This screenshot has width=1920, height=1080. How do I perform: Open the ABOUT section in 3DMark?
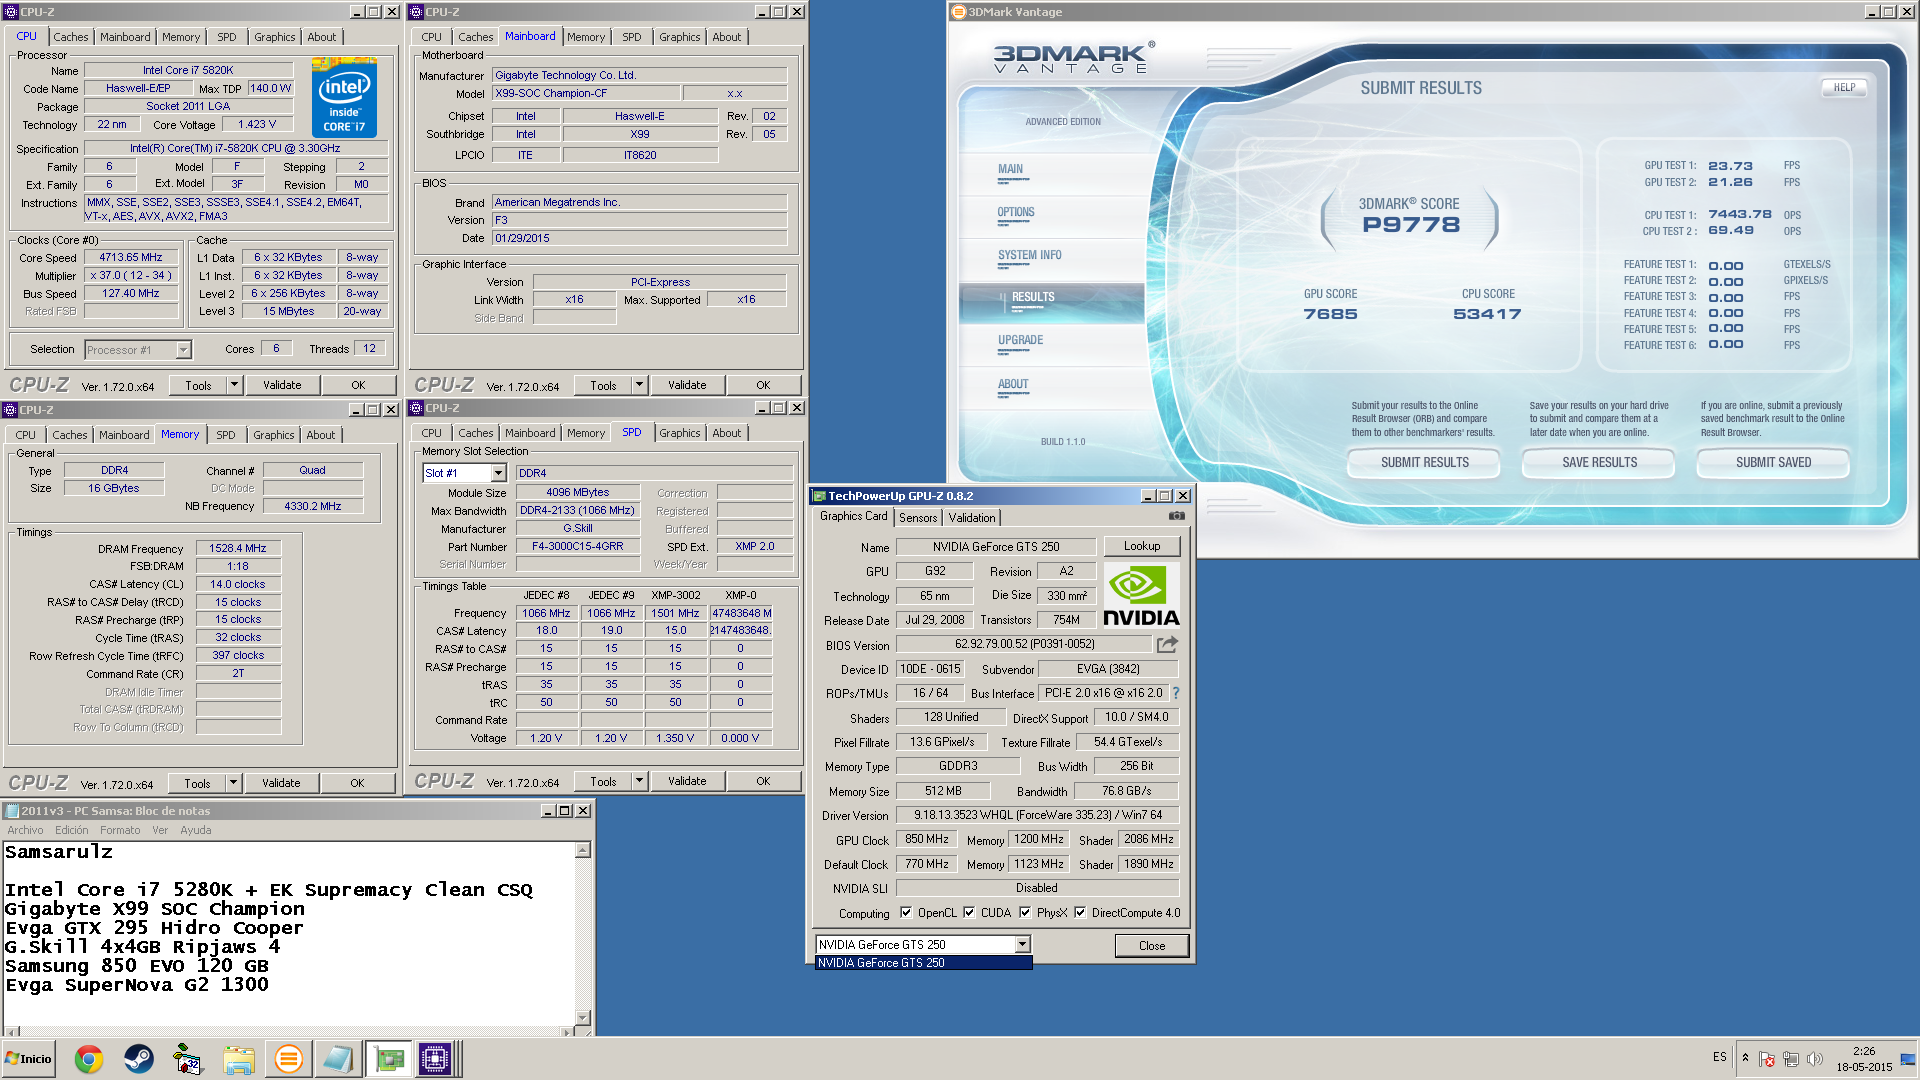pos(1013,384)
